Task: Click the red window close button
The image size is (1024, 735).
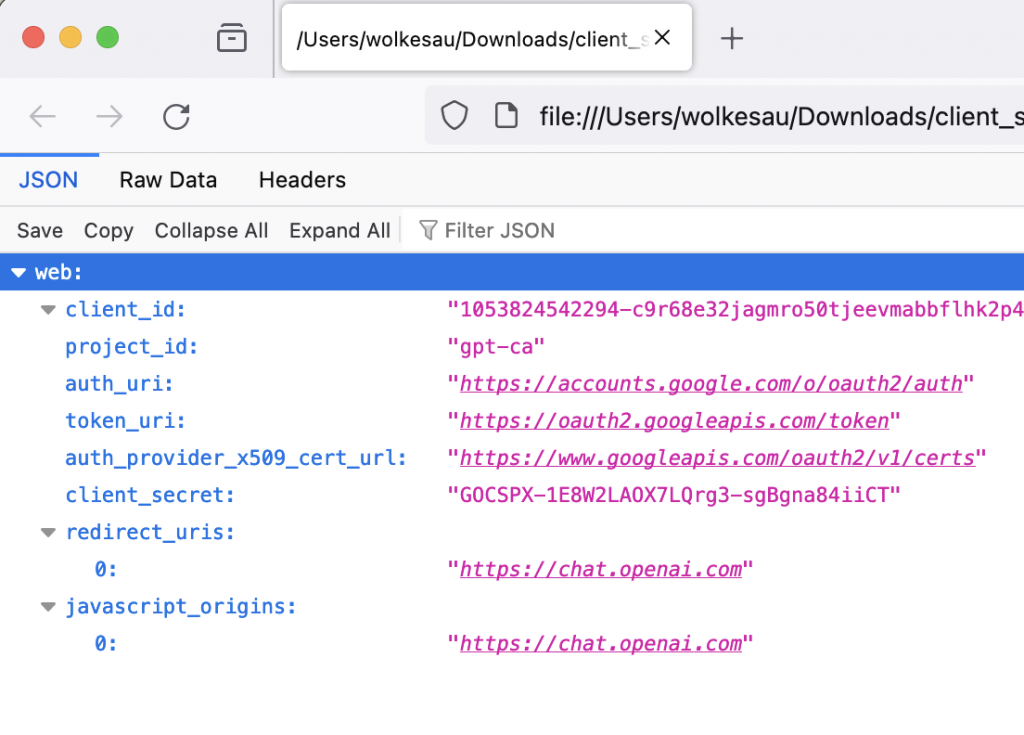Action: (33, 37)
